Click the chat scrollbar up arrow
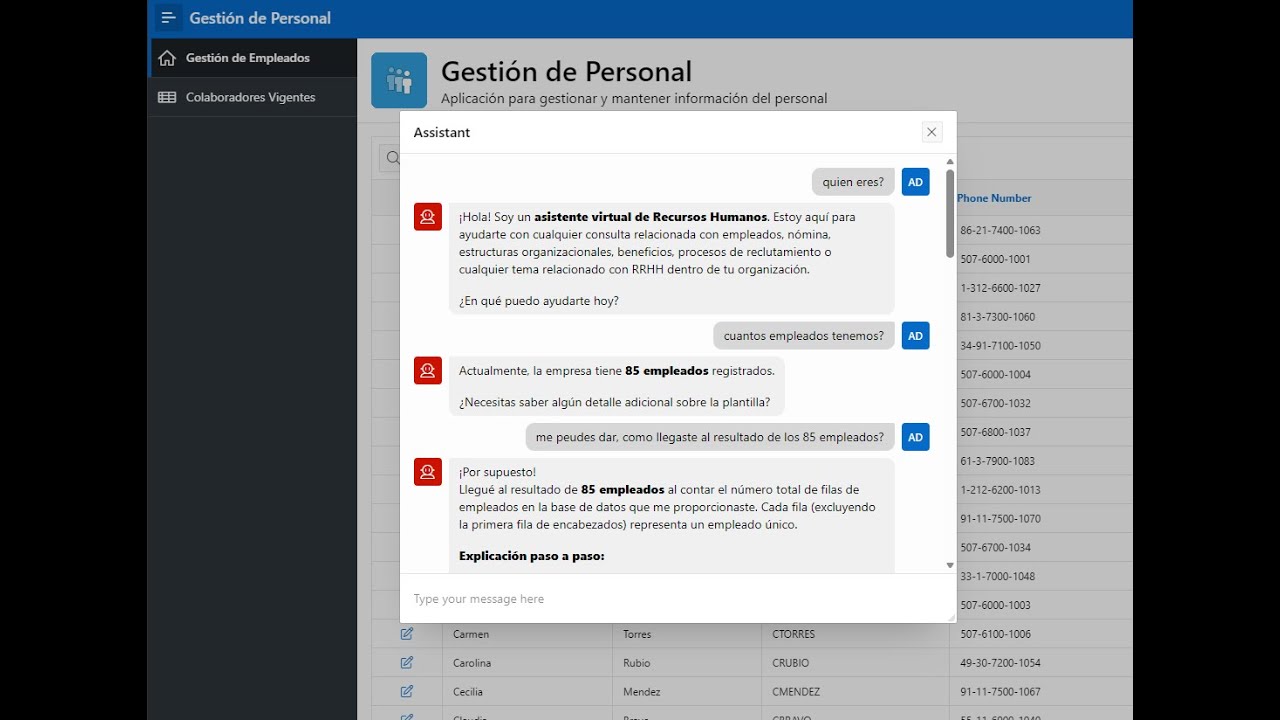This screenshot has width=1280, height=720. (950, 161)
